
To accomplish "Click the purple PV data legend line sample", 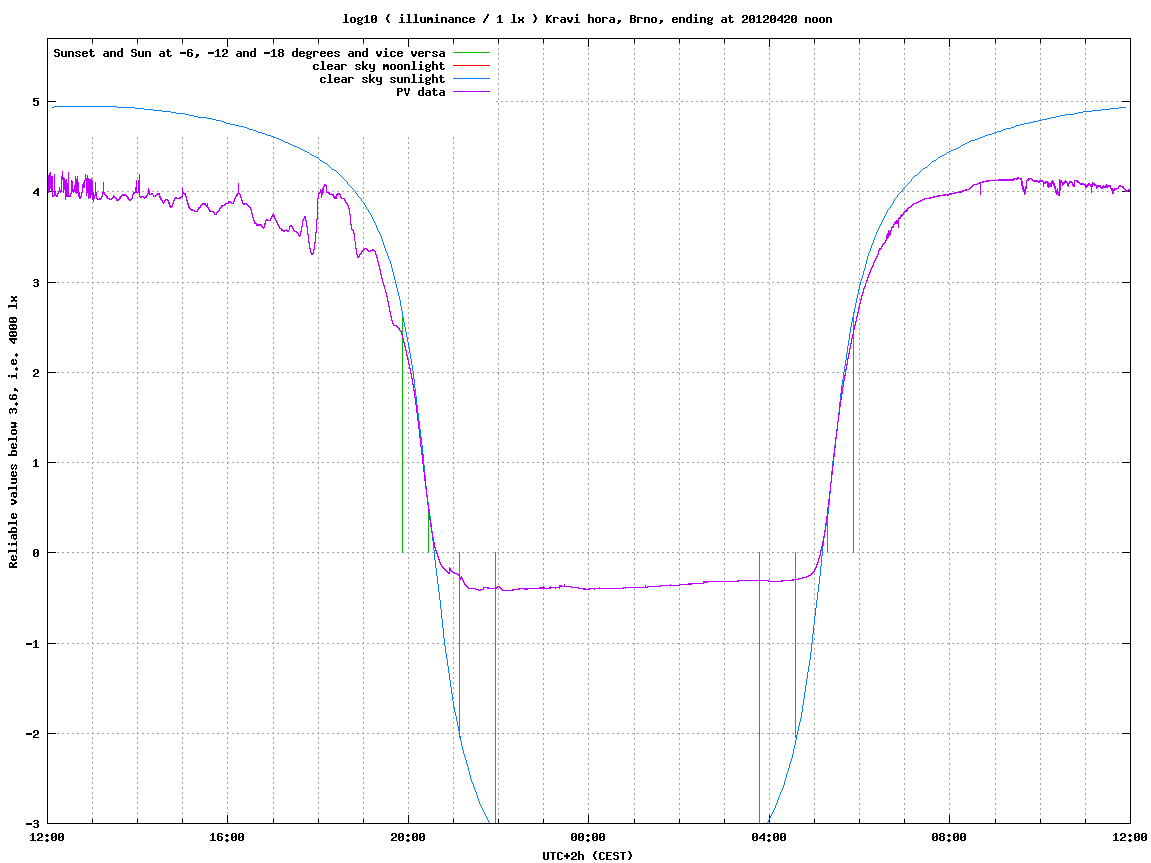I will click(x=471, y=92).
